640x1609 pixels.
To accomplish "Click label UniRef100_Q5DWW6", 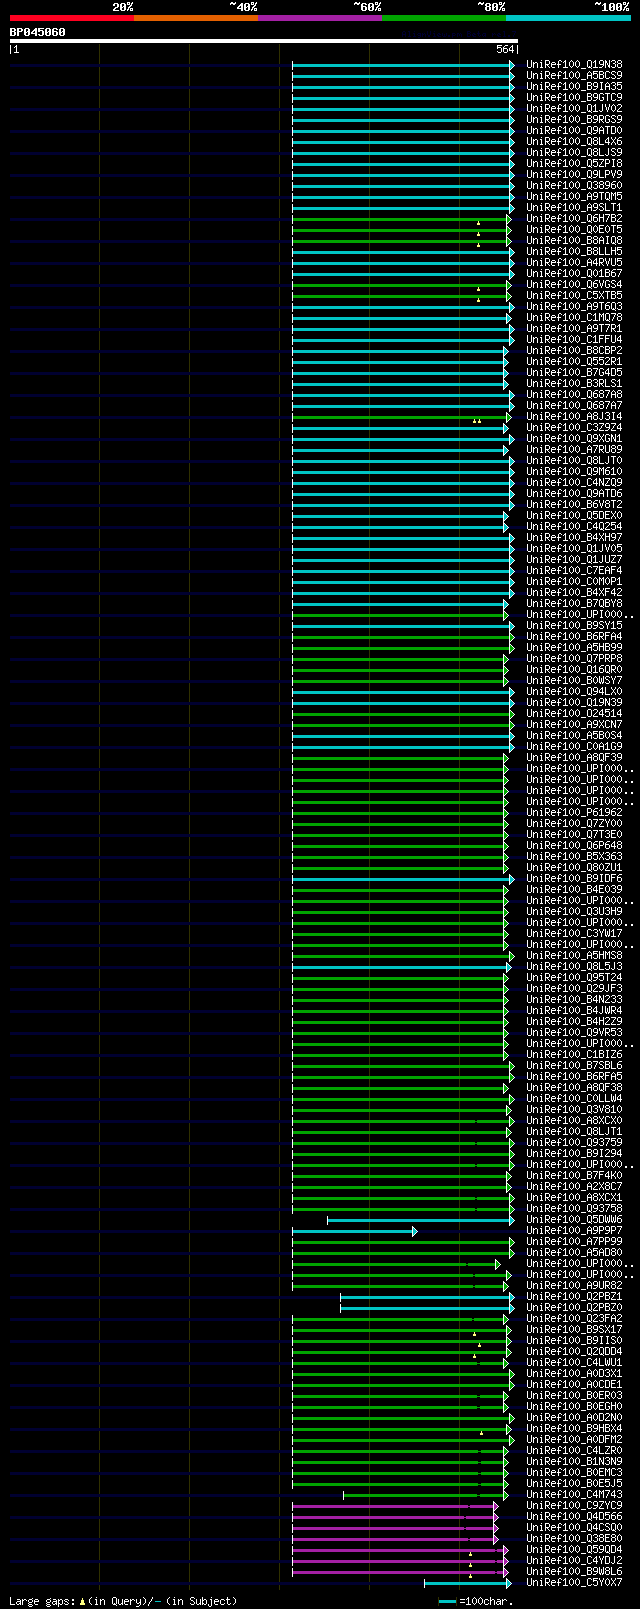I will pos(574,1220).
